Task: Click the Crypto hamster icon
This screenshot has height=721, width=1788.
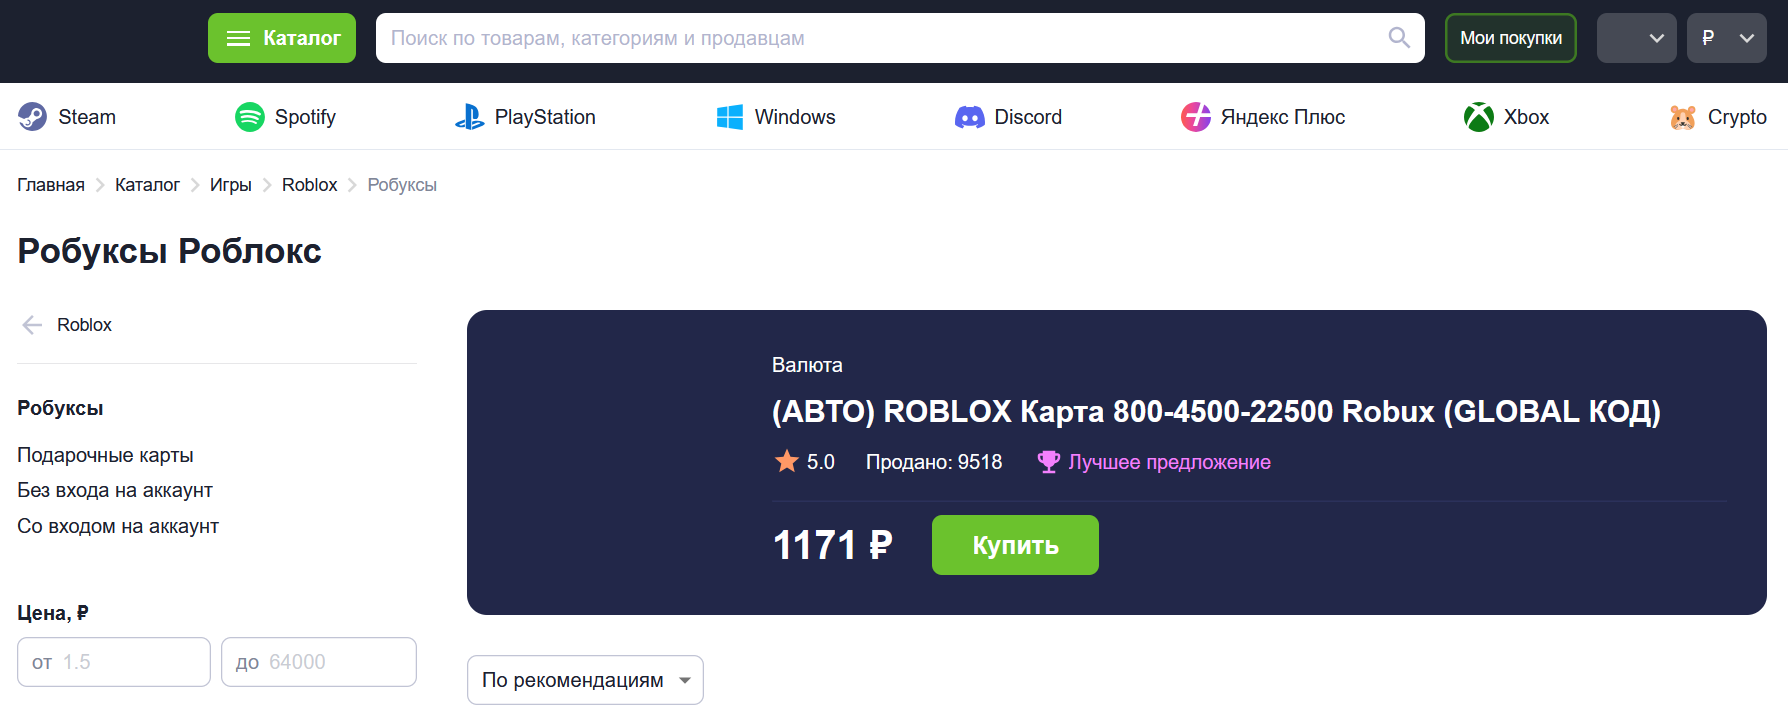Action: pos(1683,117)
